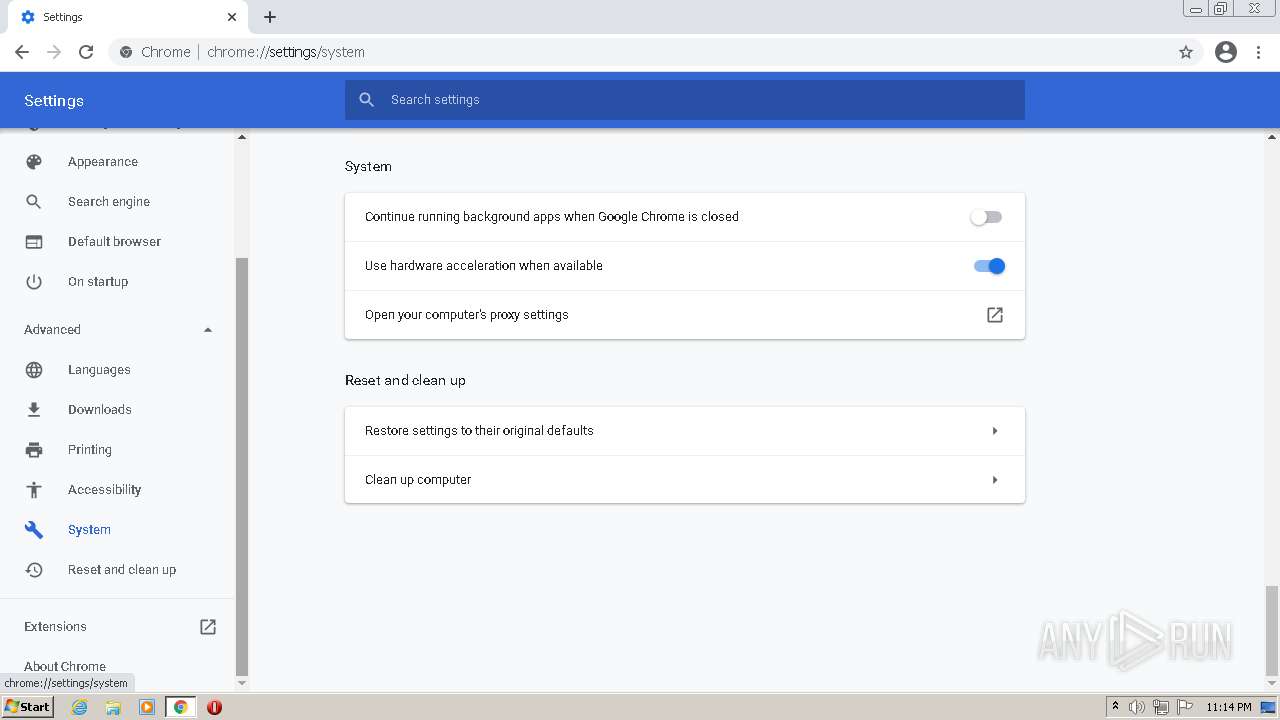Disable hardware acceleration toggle
This screenshot has width=1280, height=720.
coord(989,266)
